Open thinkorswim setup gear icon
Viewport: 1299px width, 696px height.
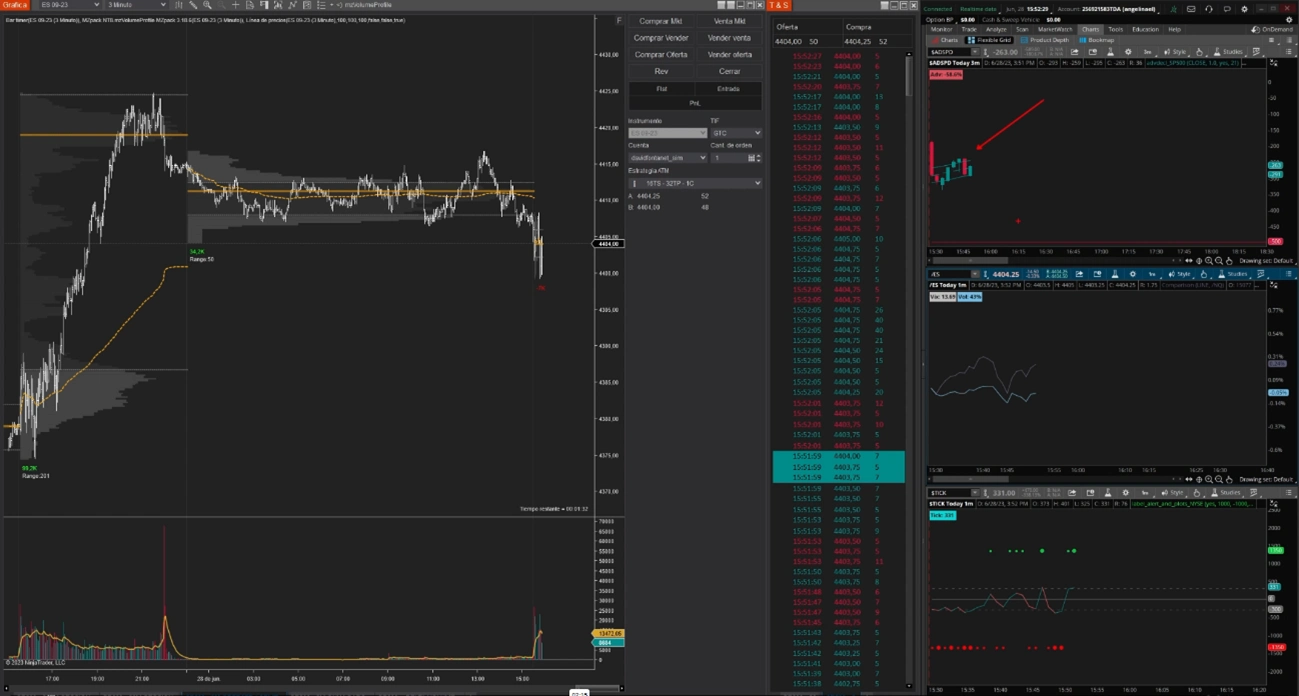(x=1244, y=9)
